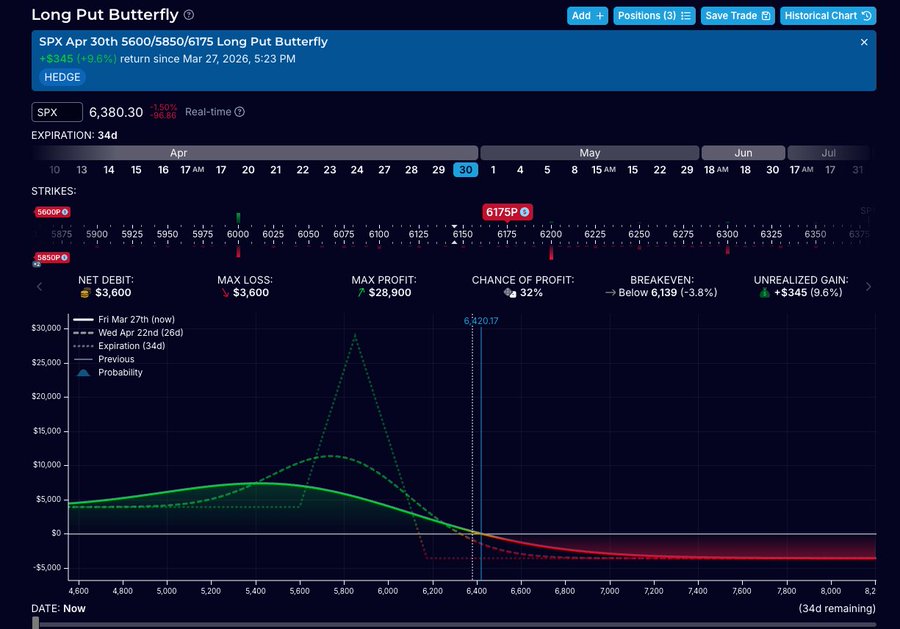Click the Chance of Profit dice icon
900x629 pixels.
pyautogui.click(x=510, y=293)
